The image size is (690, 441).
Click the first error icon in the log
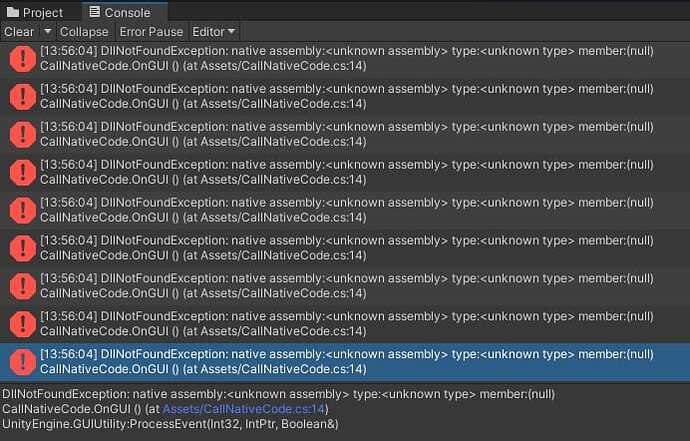(22, 59)
